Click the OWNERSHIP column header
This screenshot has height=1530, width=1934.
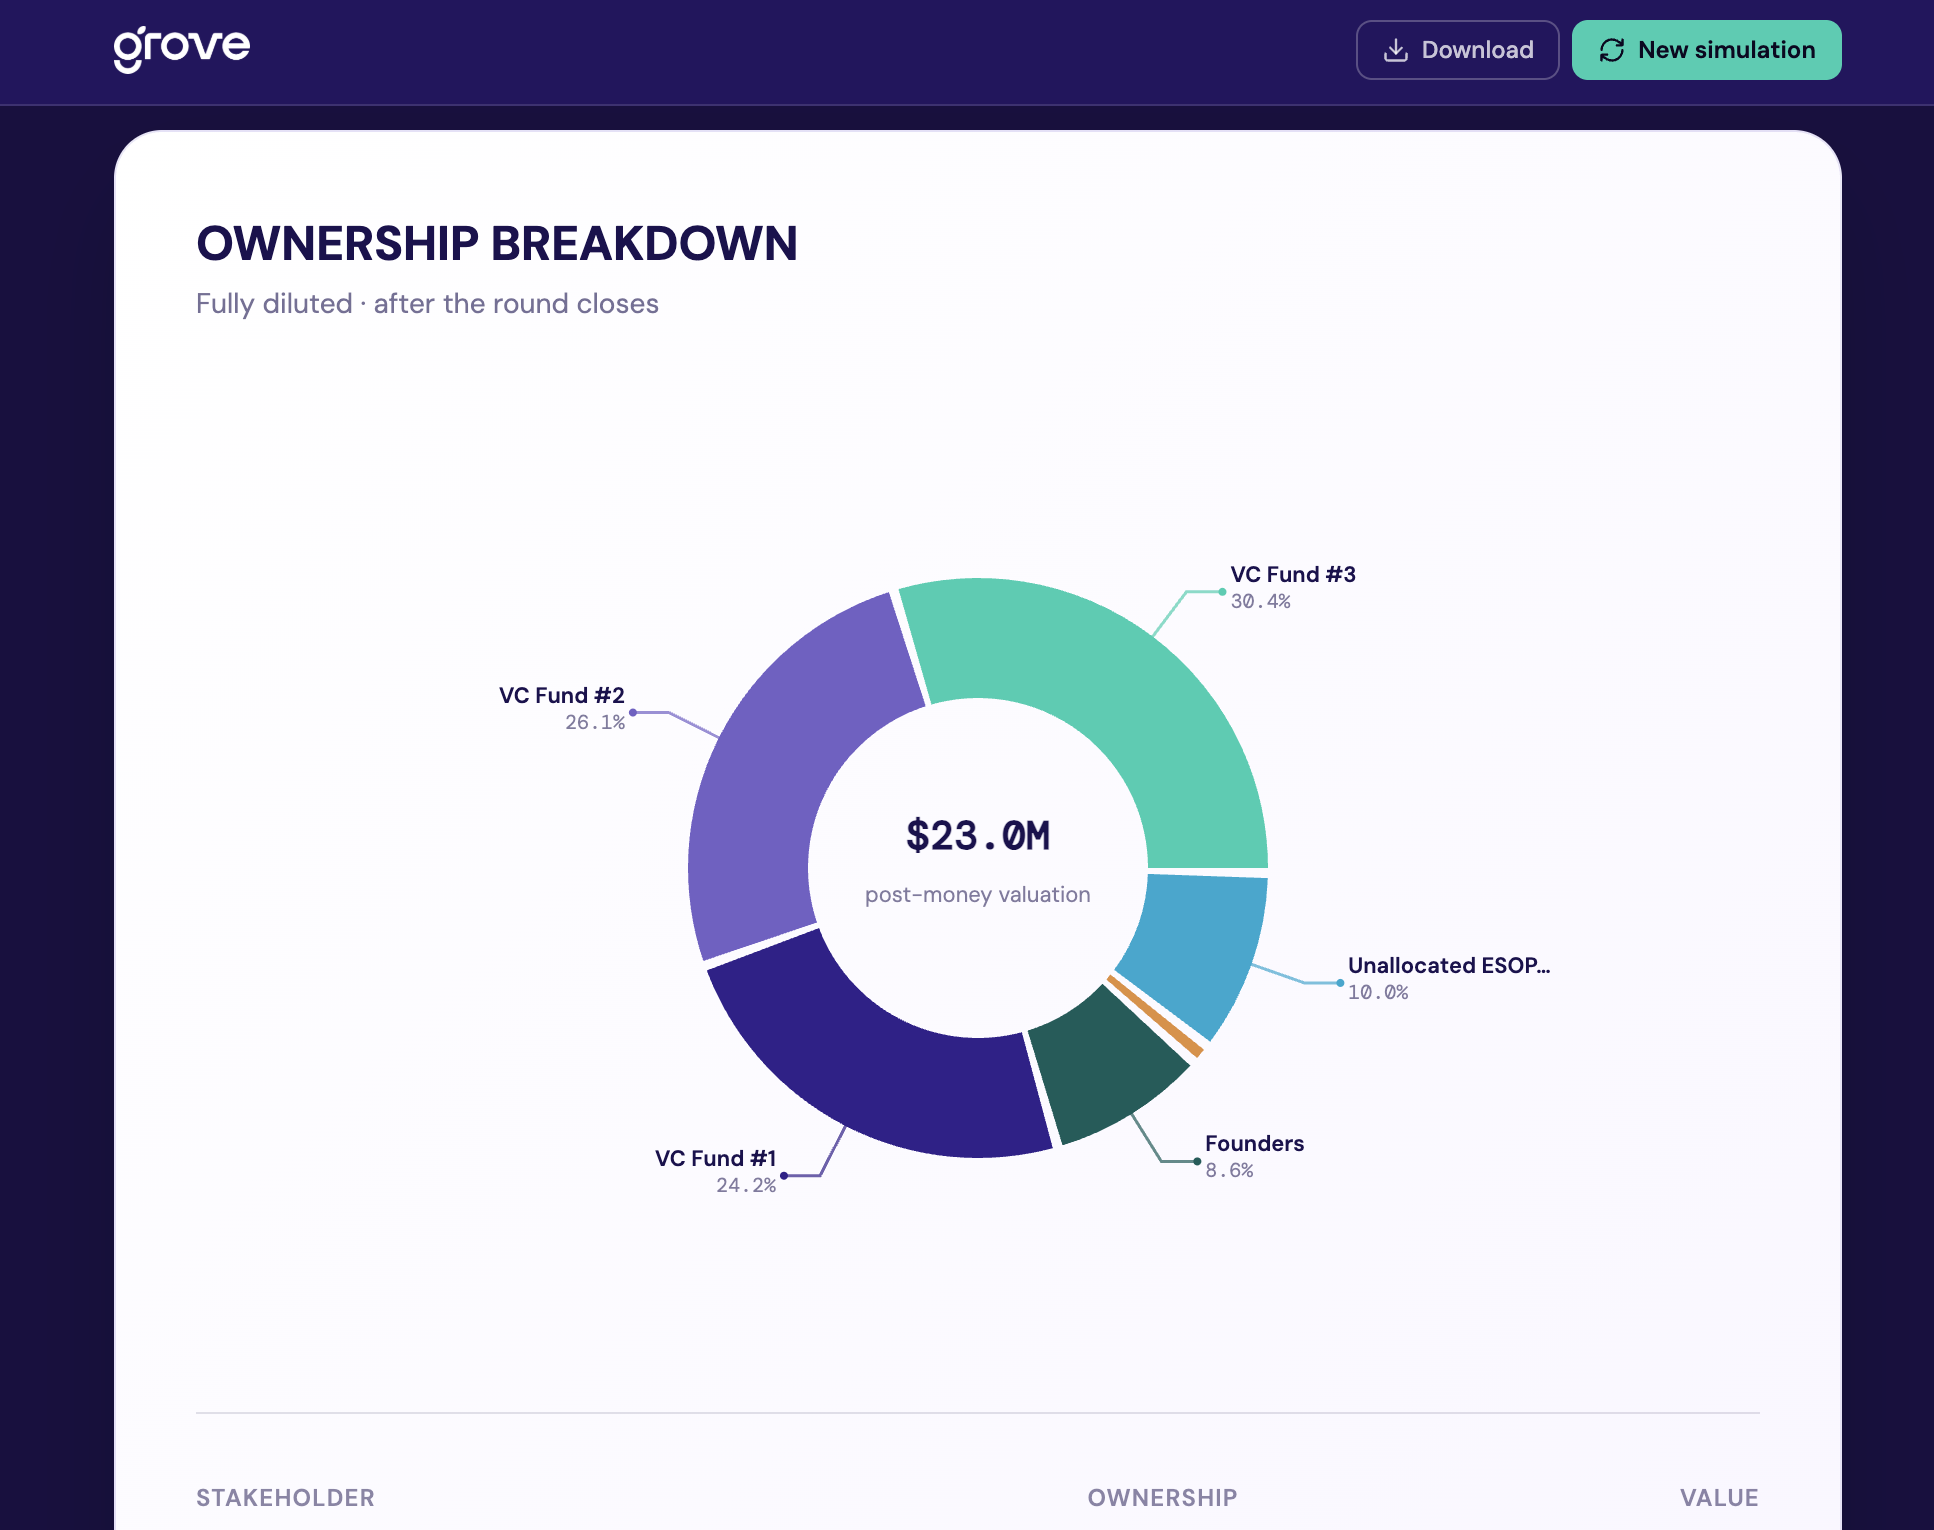1162,1497
